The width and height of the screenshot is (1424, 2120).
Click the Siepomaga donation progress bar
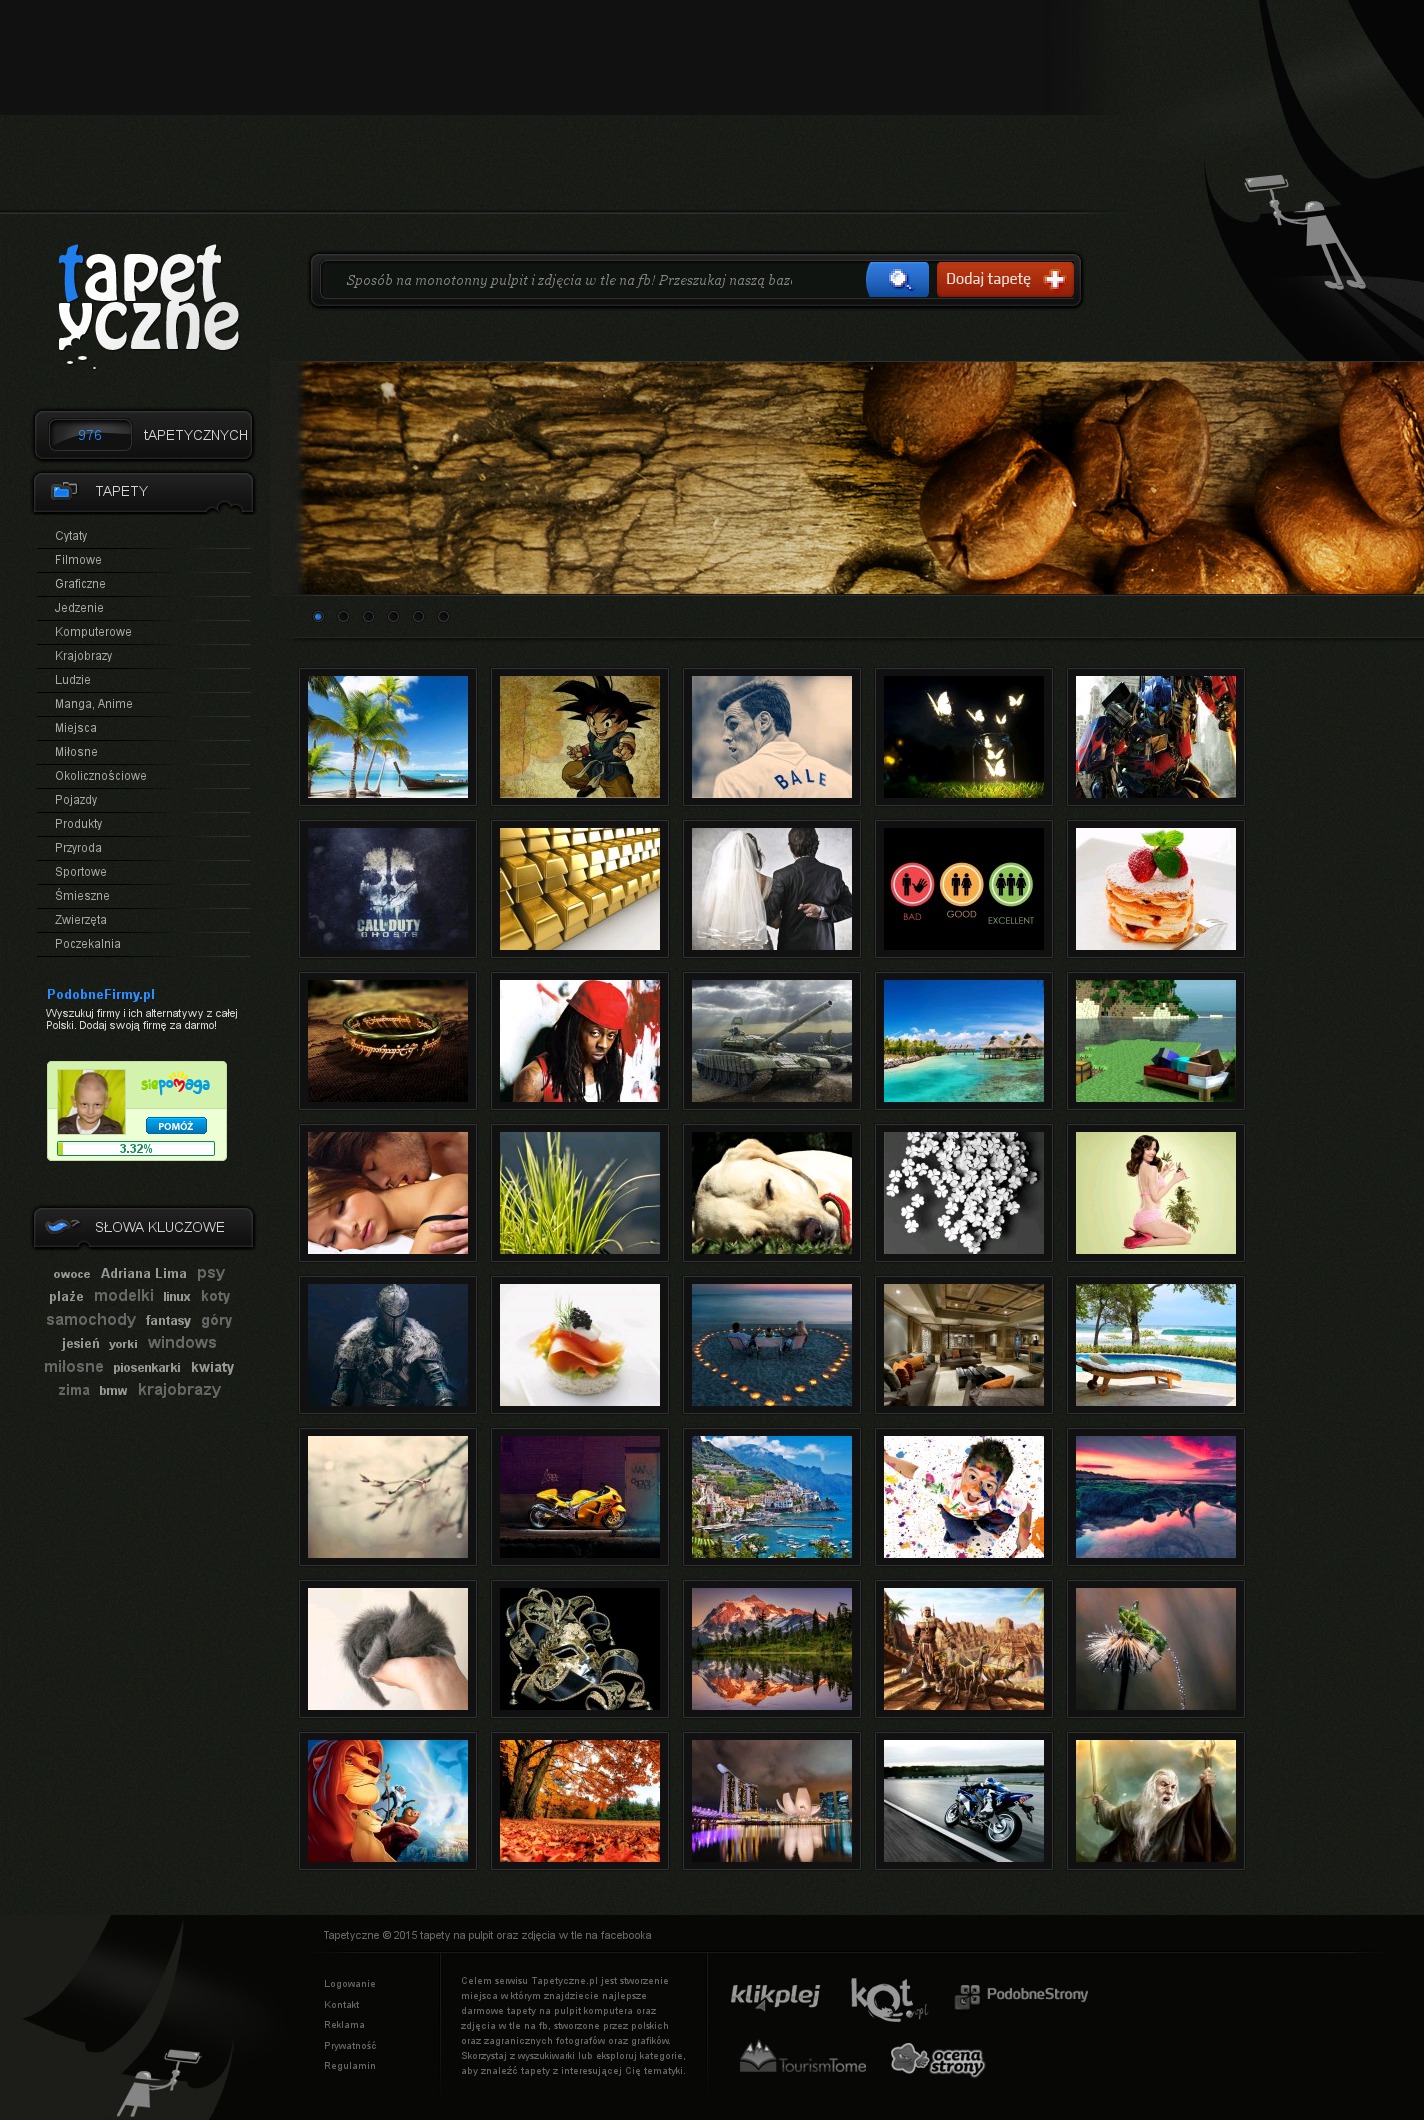[x=136, y=1149]
